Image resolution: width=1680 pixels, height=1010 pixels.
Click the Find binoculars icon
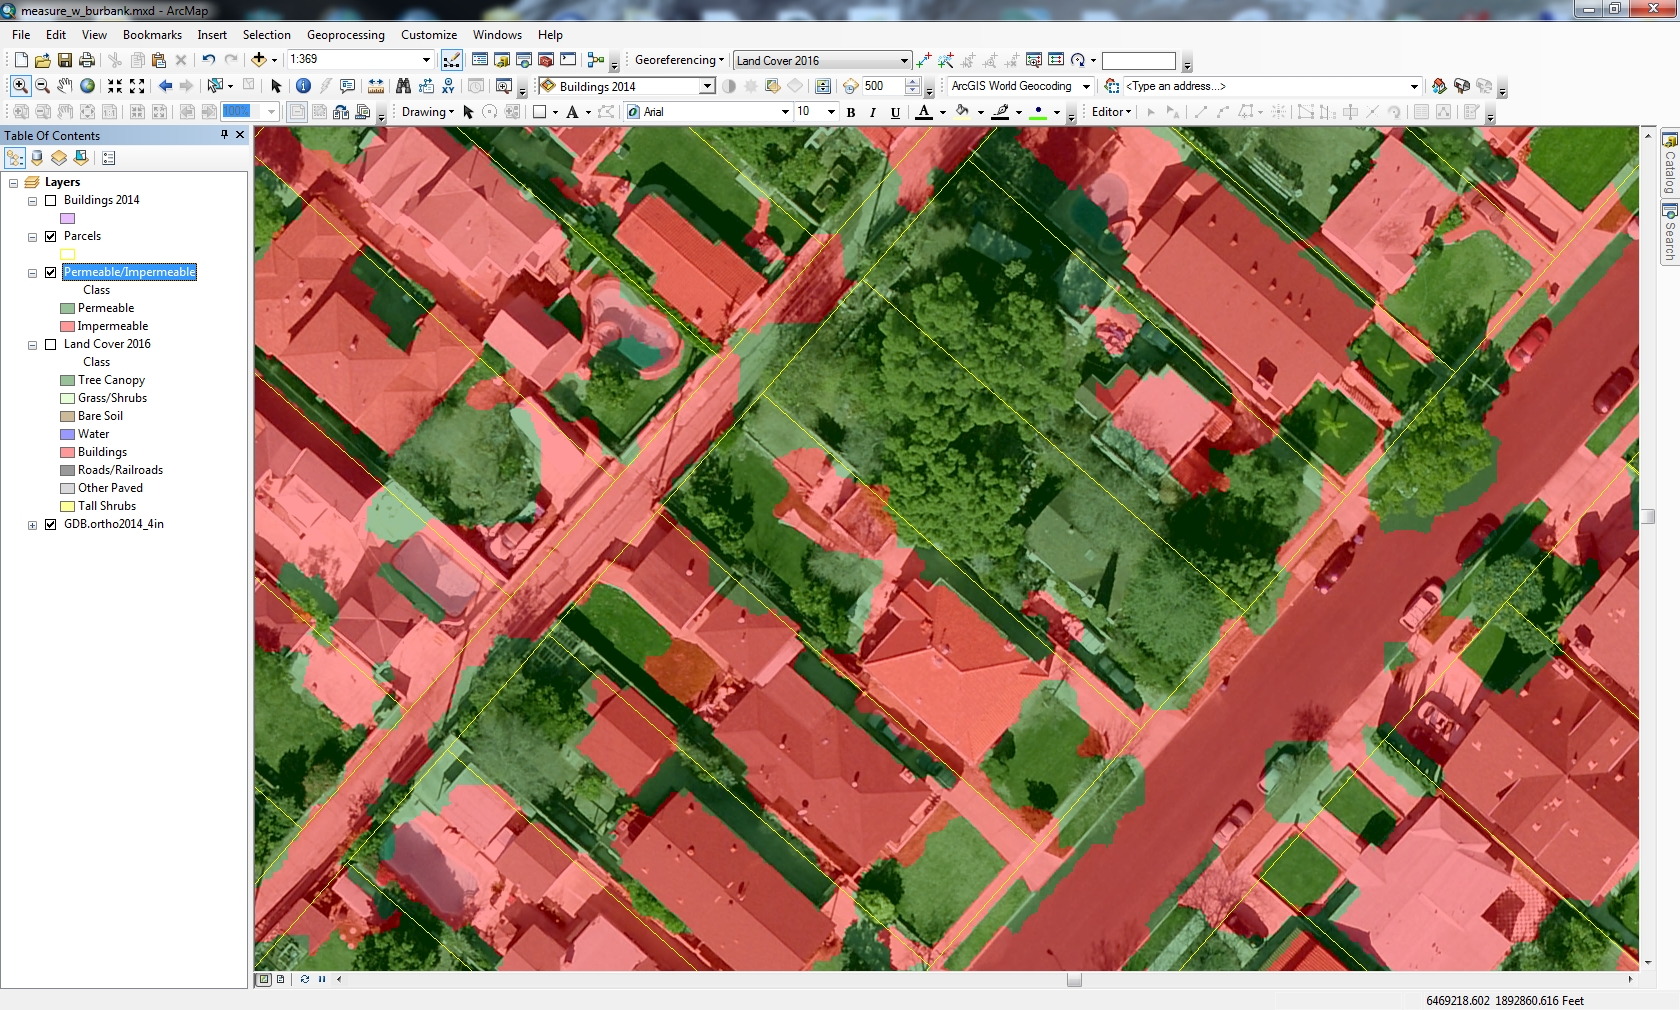click(403, 86)
